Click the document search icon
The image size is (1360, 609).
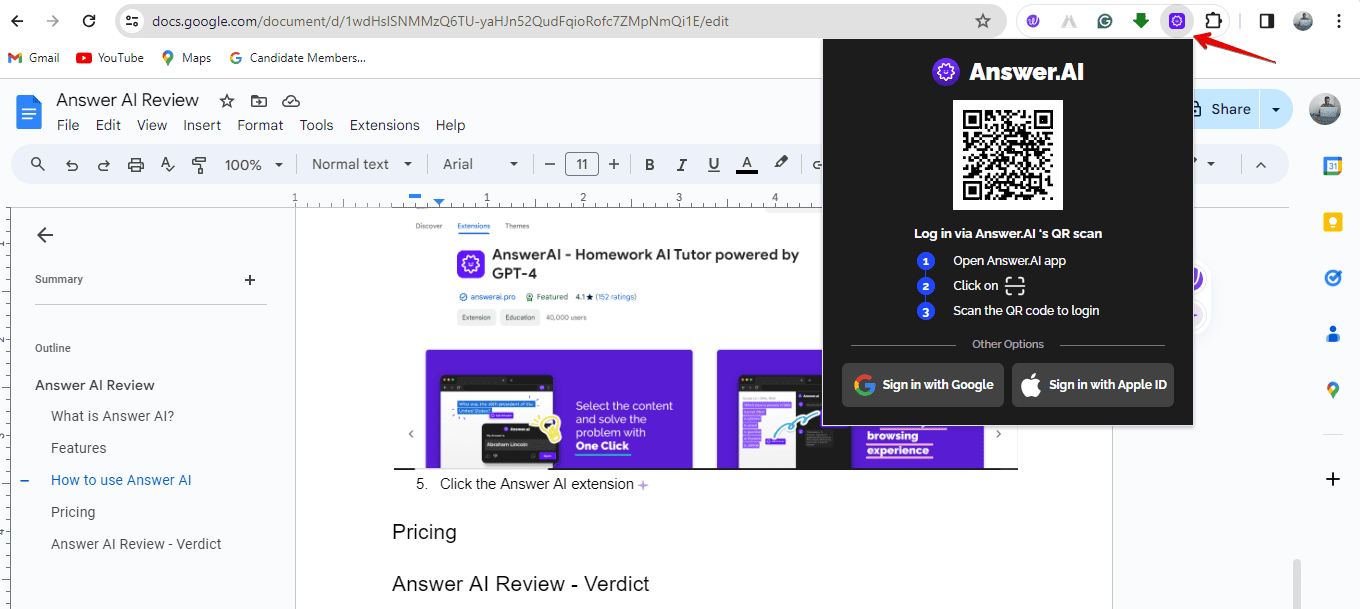coord(37,164)
